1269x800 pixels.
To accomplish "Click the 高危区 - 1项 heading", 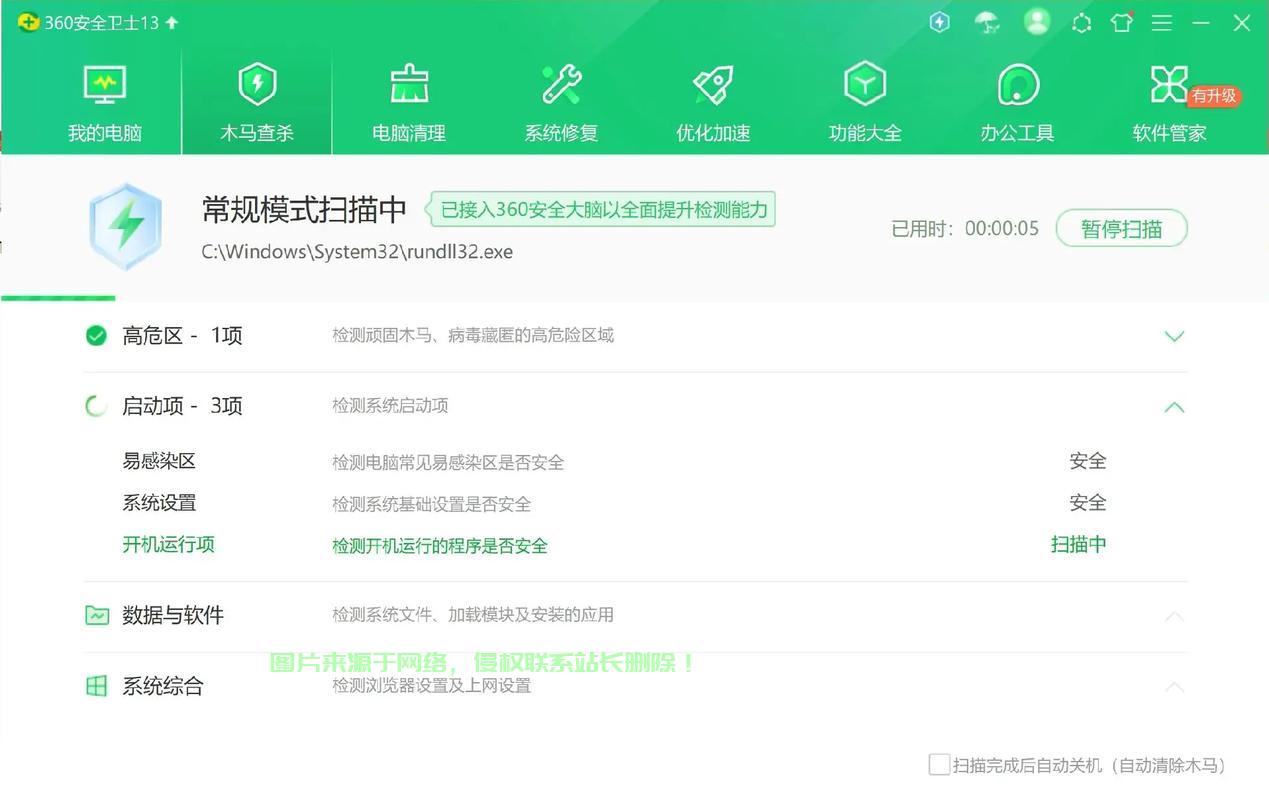I will pos(182,336).
